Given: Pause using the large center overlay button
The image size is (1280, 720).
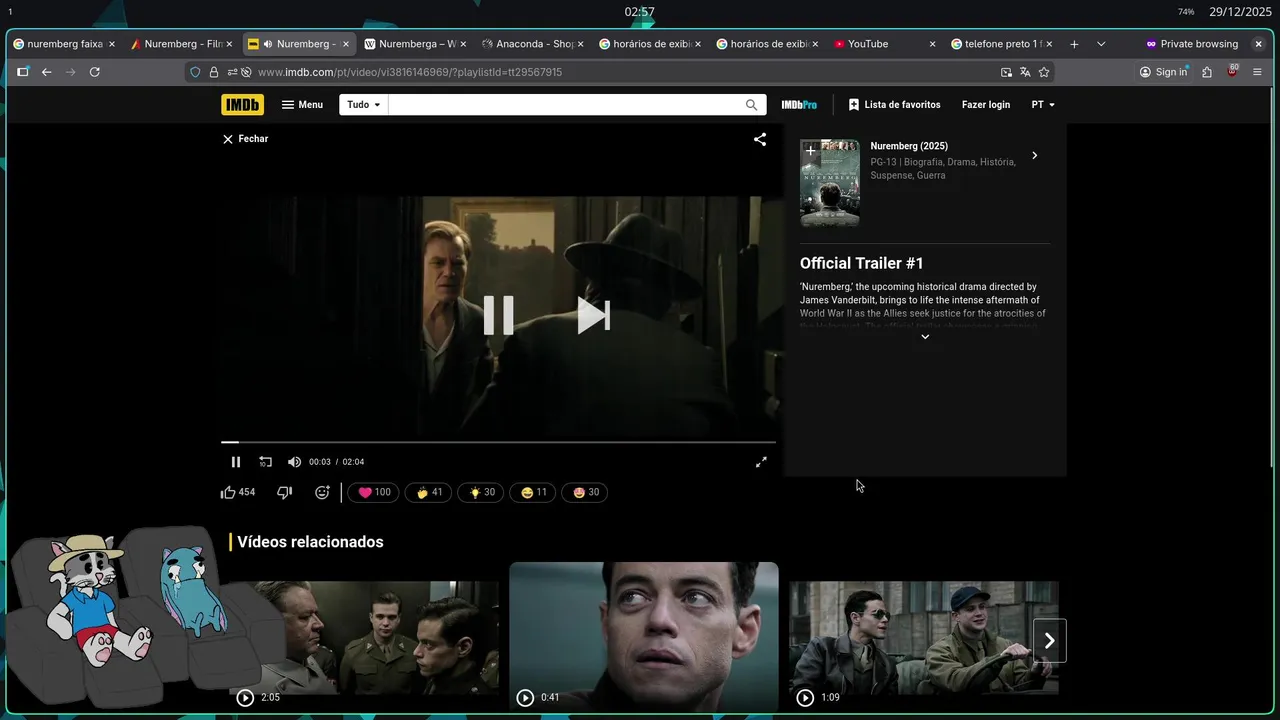Looking at the screenshot, I should point(498,315).
